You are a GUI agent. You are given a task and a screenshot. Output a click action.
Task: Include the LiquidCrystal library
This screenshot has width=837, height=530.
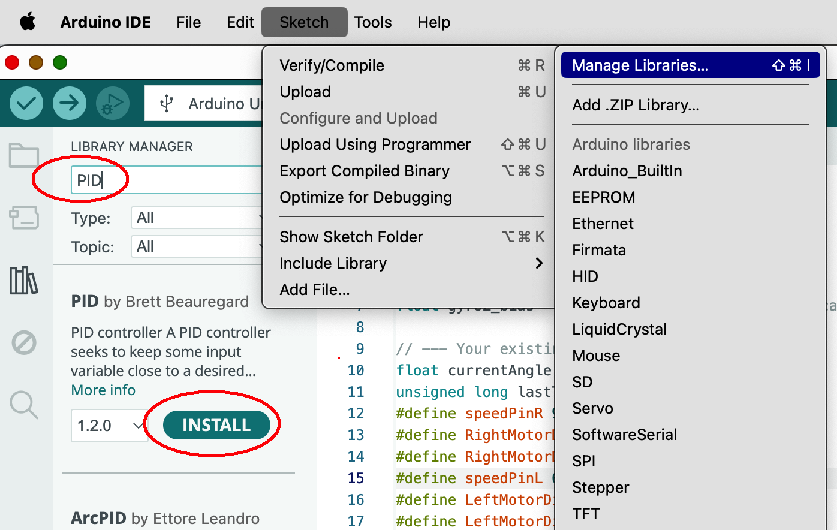tap(690, 329)
